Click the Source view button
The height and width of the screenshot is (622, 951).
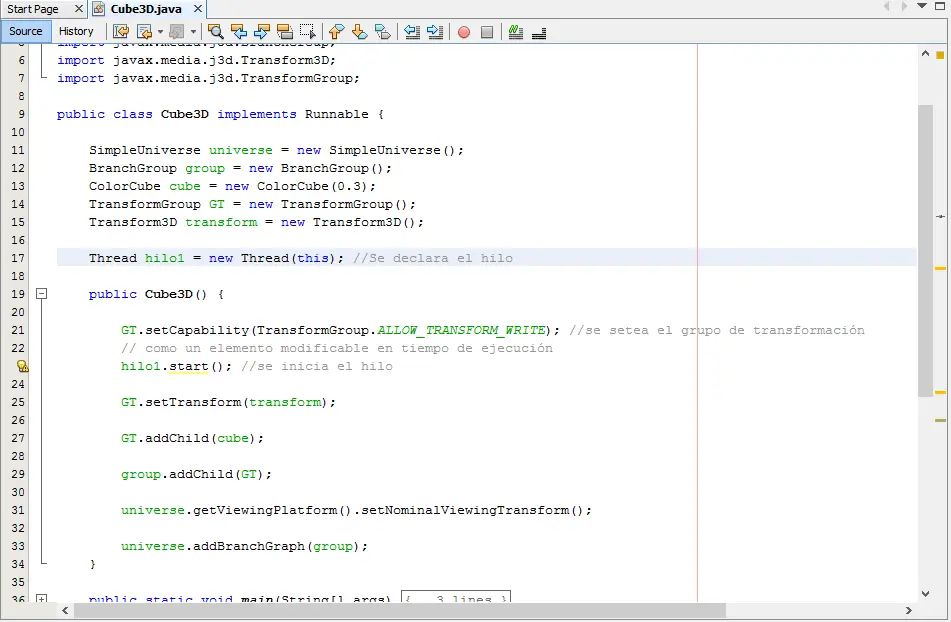(26, 31)
